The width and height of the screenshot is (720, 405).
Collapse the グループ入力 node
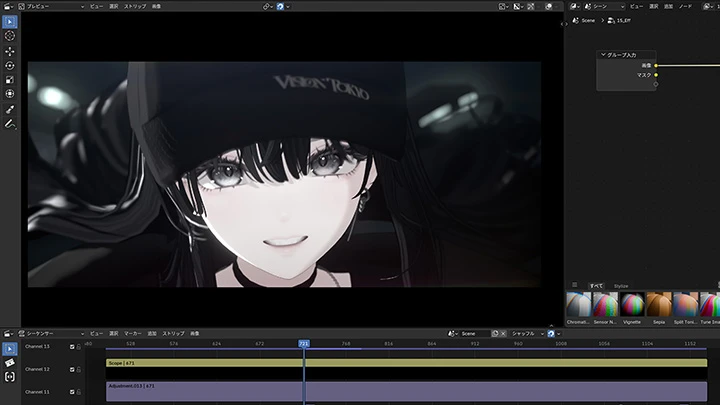[603, 55]
